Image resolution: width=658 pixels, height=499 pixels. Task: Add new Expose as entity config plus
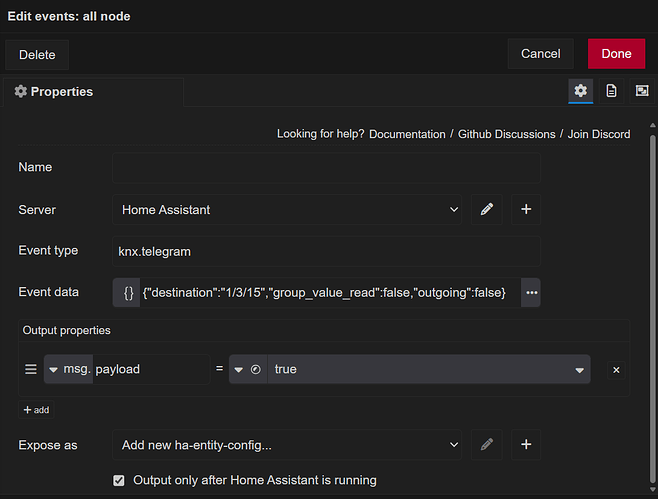click(x=527, y=445)
